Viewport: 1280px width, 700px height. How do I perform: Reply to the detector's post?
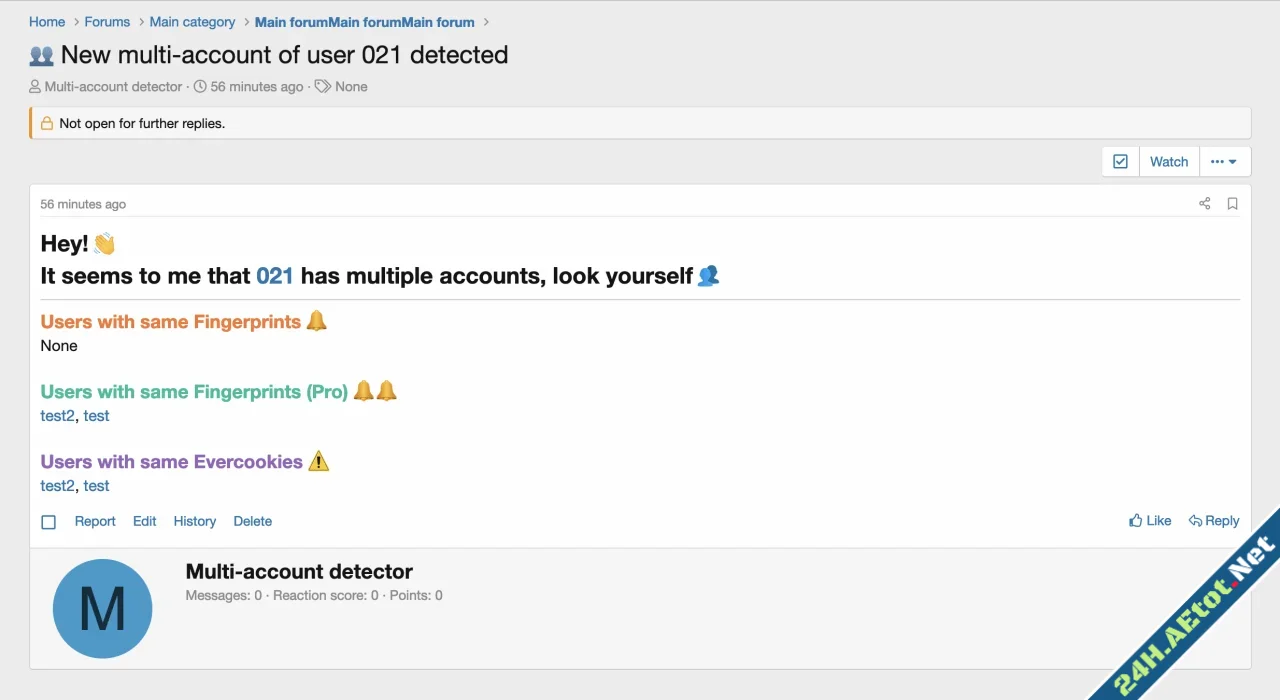click(x=1221, y=520)
